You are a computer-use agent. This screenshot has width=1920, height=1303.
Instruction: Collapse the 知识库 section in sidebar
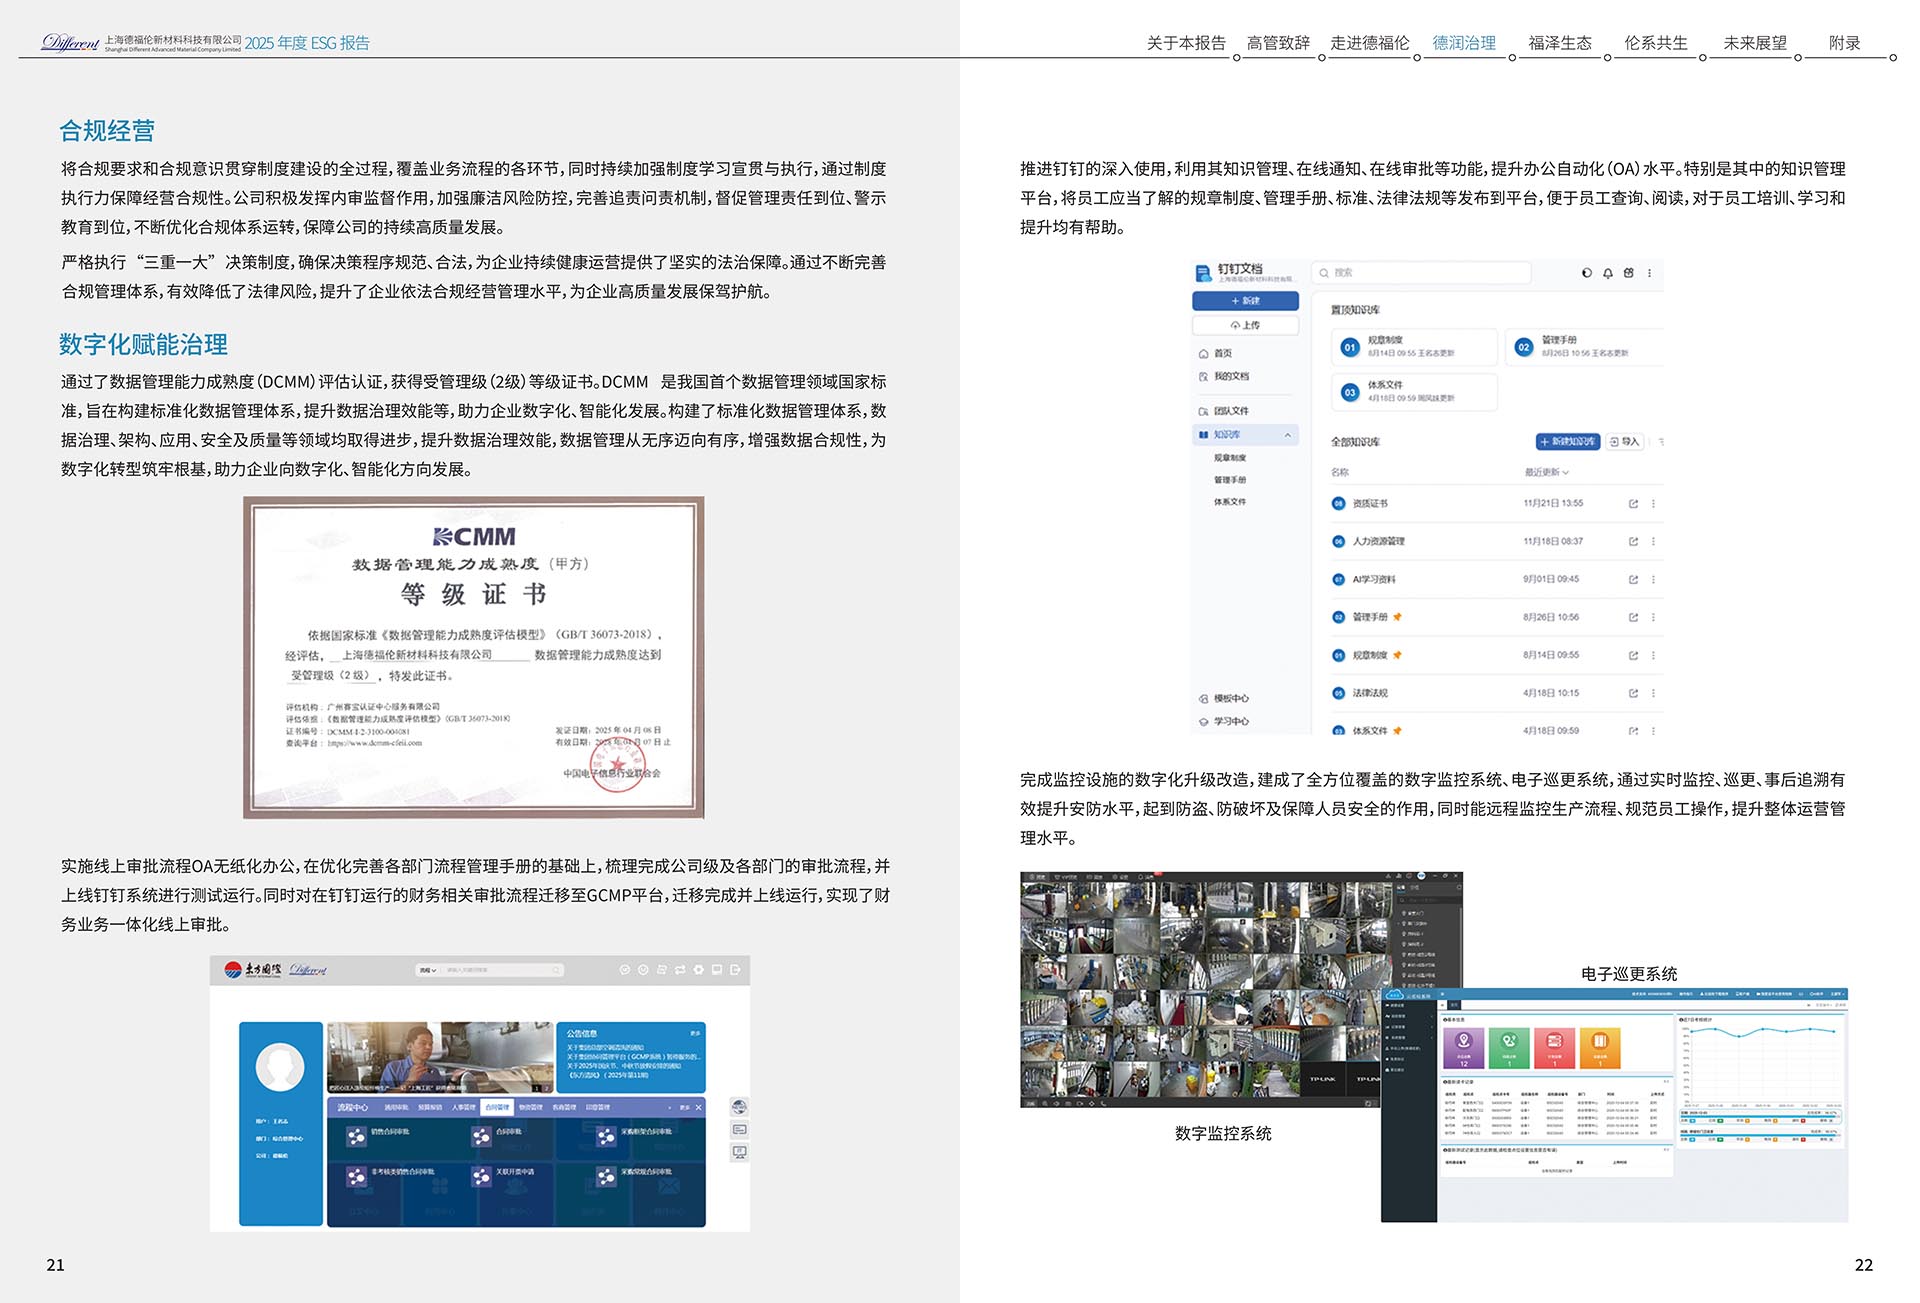click(1288, 434)
